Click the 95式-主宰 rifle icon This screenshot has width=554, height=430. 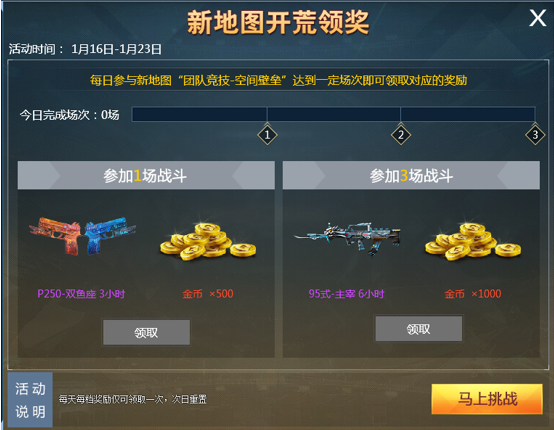347,238
